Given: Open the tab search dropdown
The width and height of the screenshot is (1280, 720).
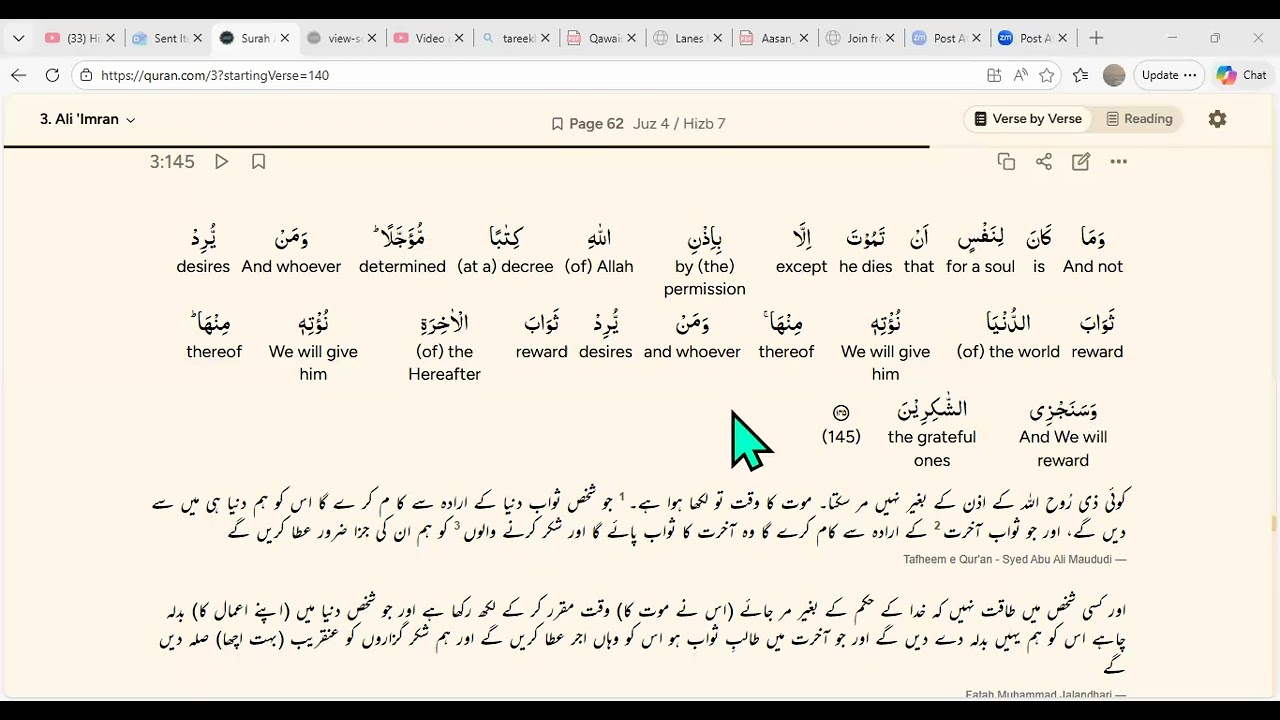Looking at the screenshot, I should click(x=18, y=38).
